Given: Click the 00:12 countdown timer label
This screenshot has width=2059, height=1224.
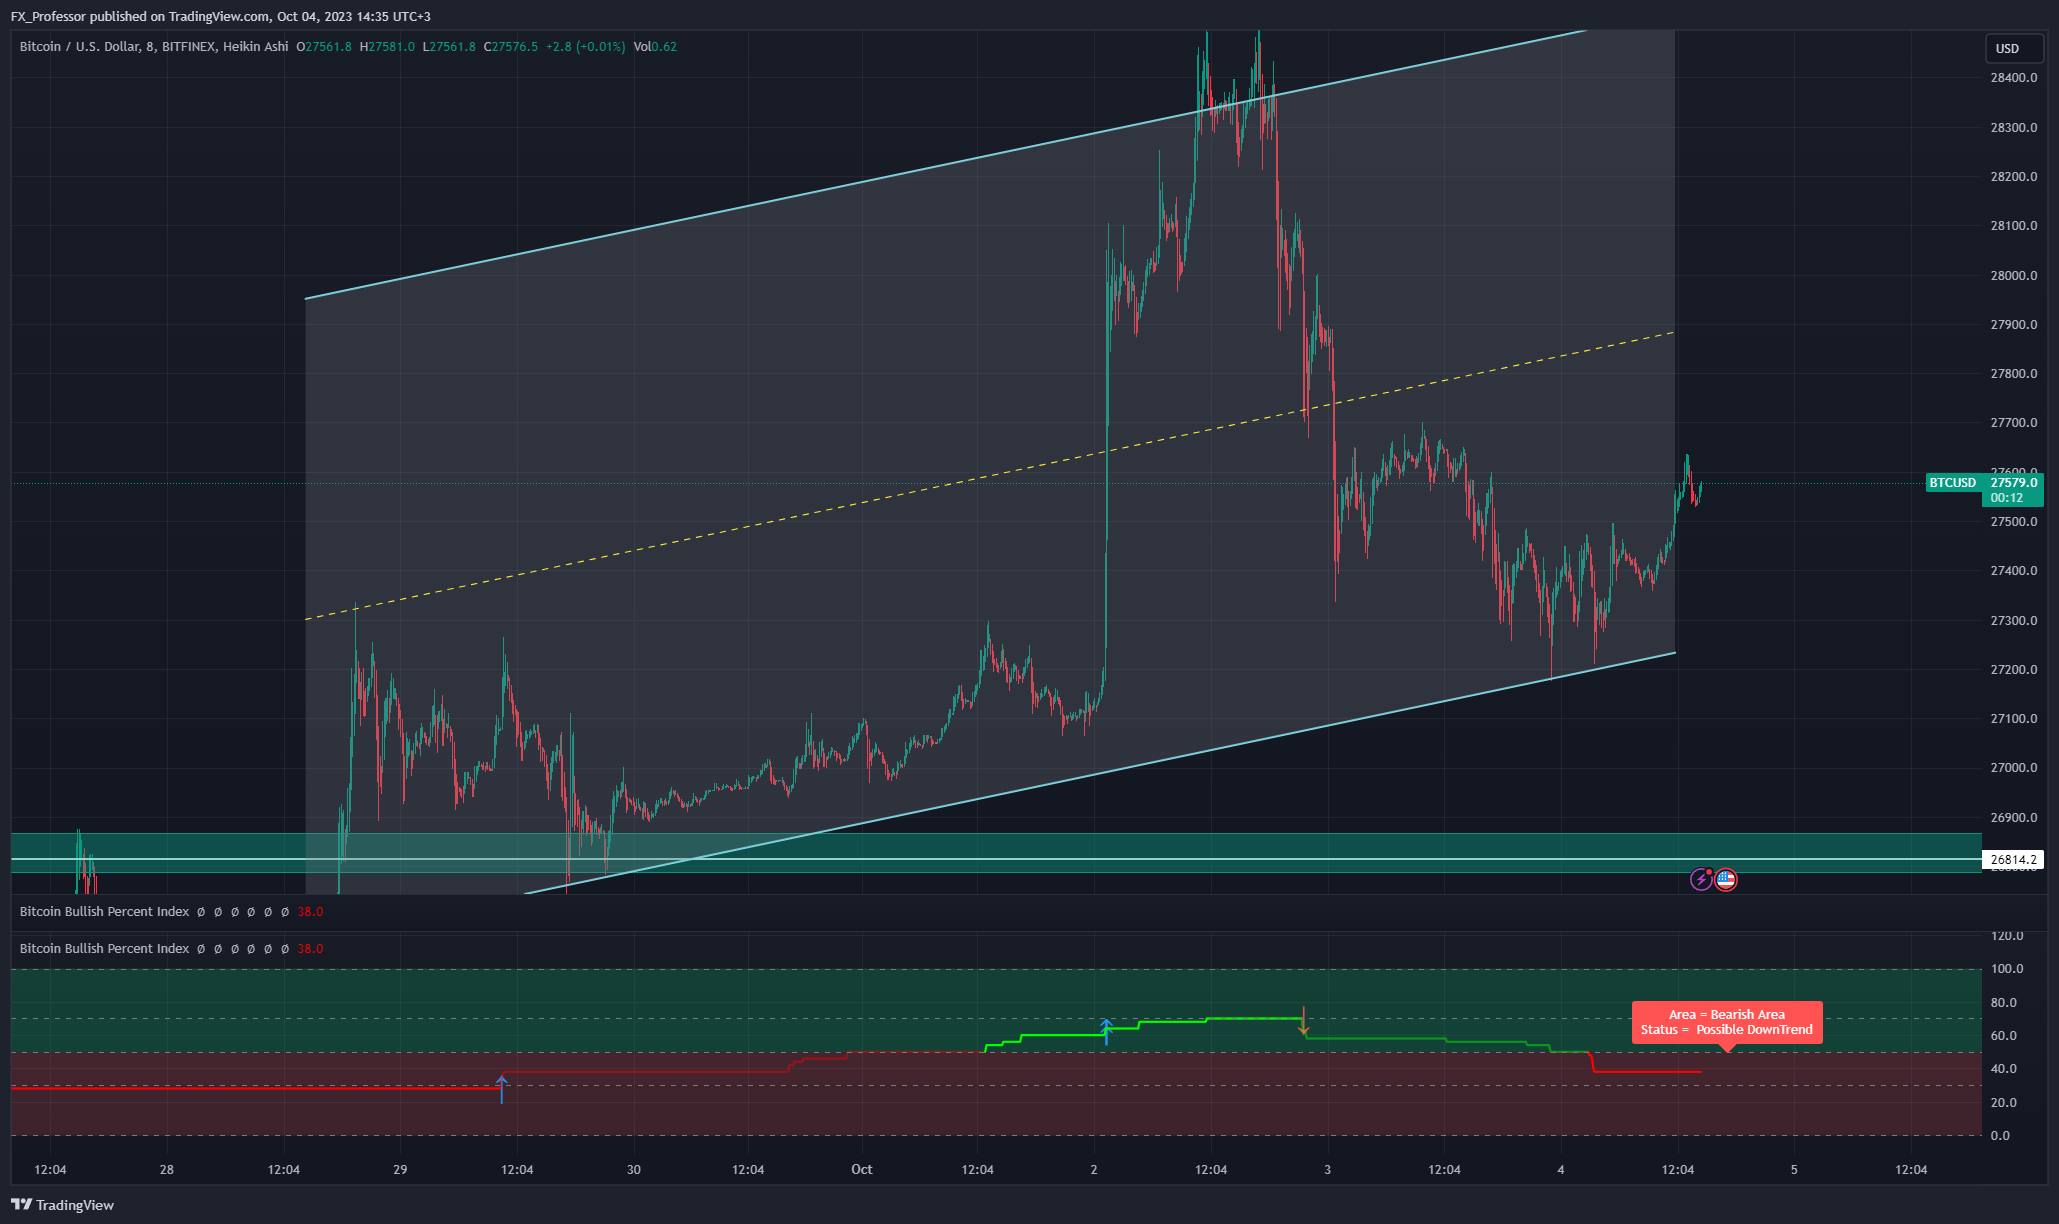Looking at the screenshot, I should [x=2006, y=498].
